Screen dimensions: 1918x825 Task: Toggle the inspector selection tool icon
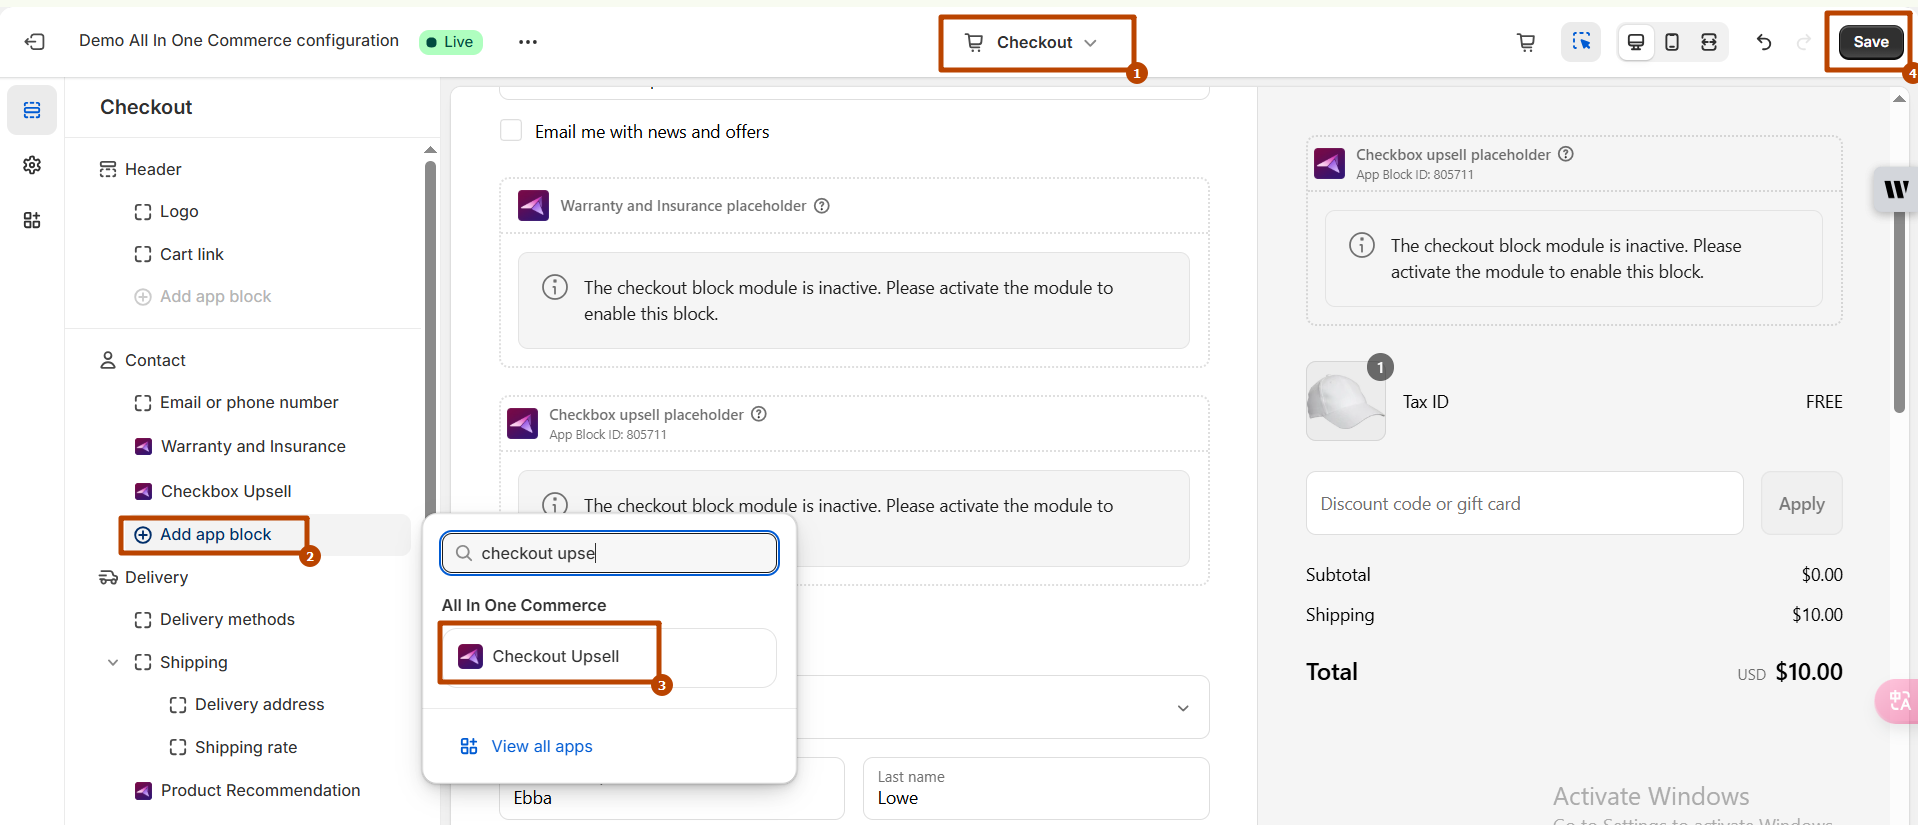coord(1581,42)
